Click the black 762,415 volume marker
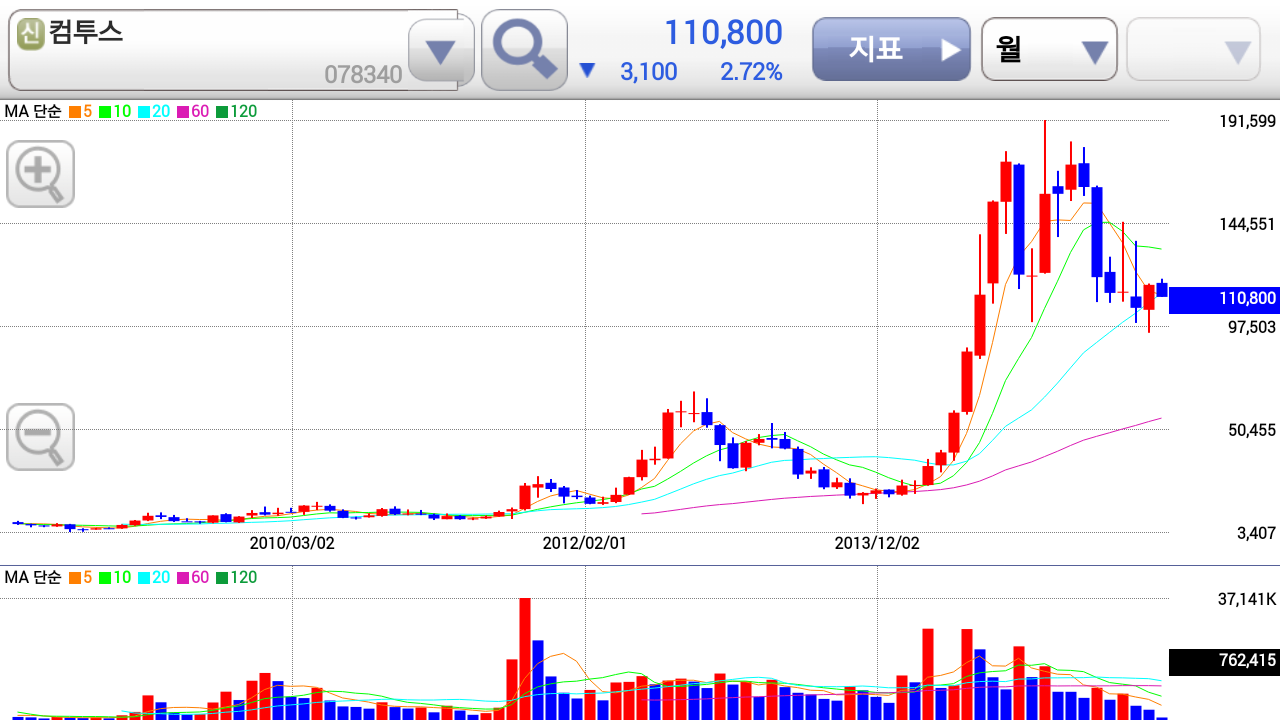Image resolution: width=1280 pixels, height=720 pixels. click(1224, 661)
